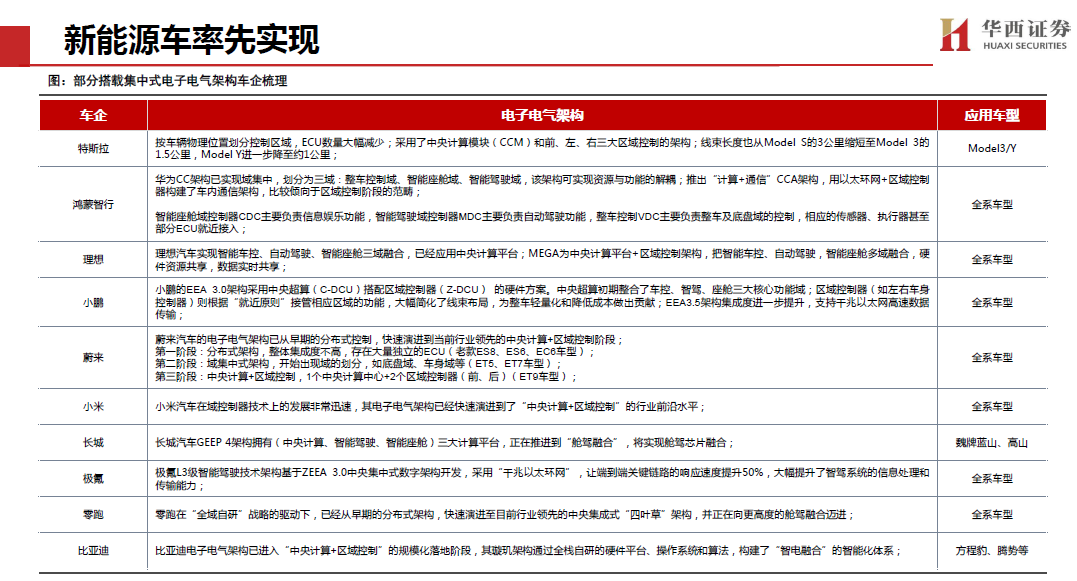Select the 特斯拉 row label
Image resolution: width=1077 pixels, height=581 pixels.
(x=93, y=148)
